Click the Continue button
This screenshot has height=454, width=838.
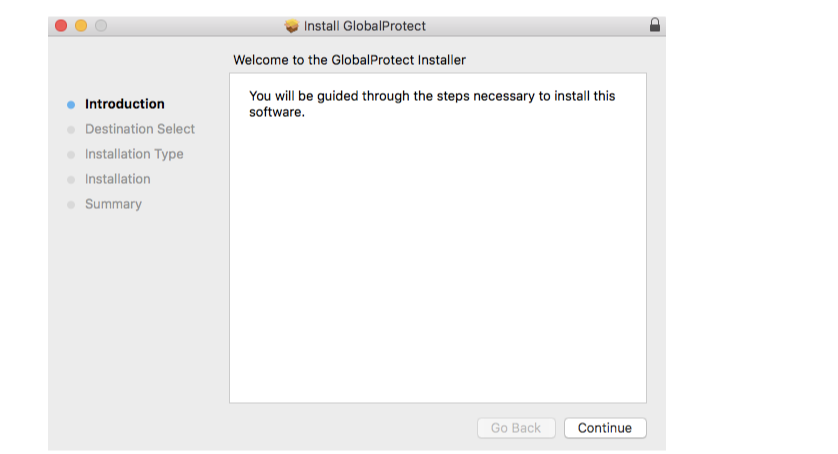point(605,428)
